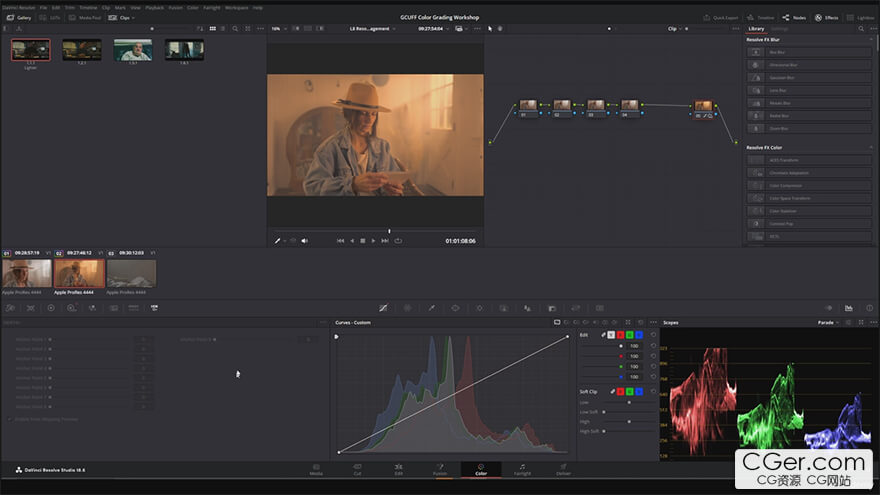Switch to the Deliver page tab
880x495 pixels.
coord(563,470)
